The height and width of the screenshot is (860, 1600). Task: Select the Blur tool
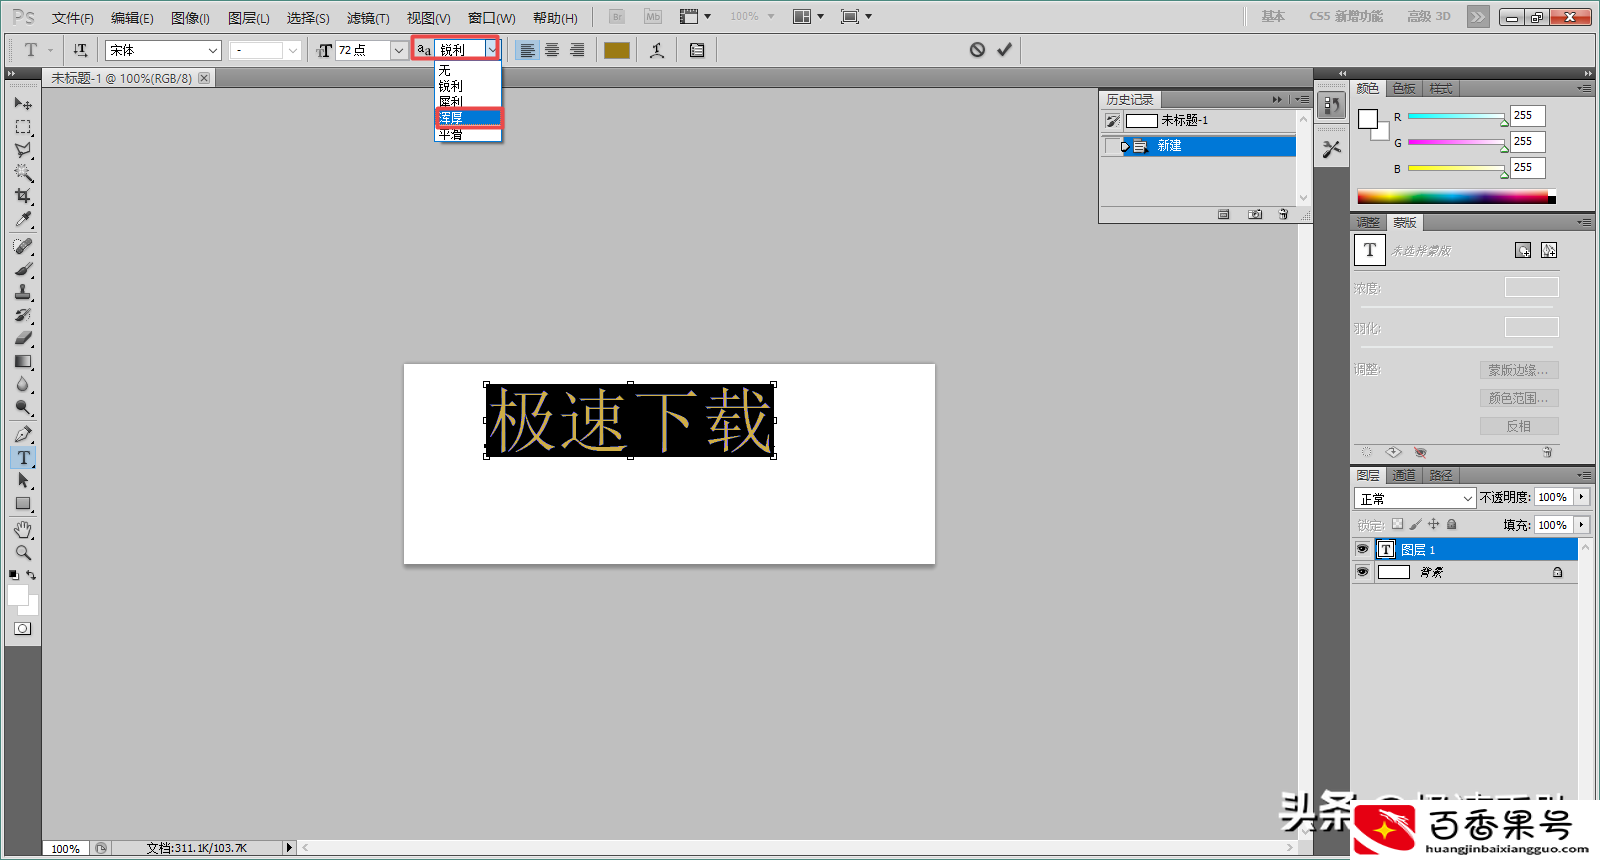tap(23, 384)
